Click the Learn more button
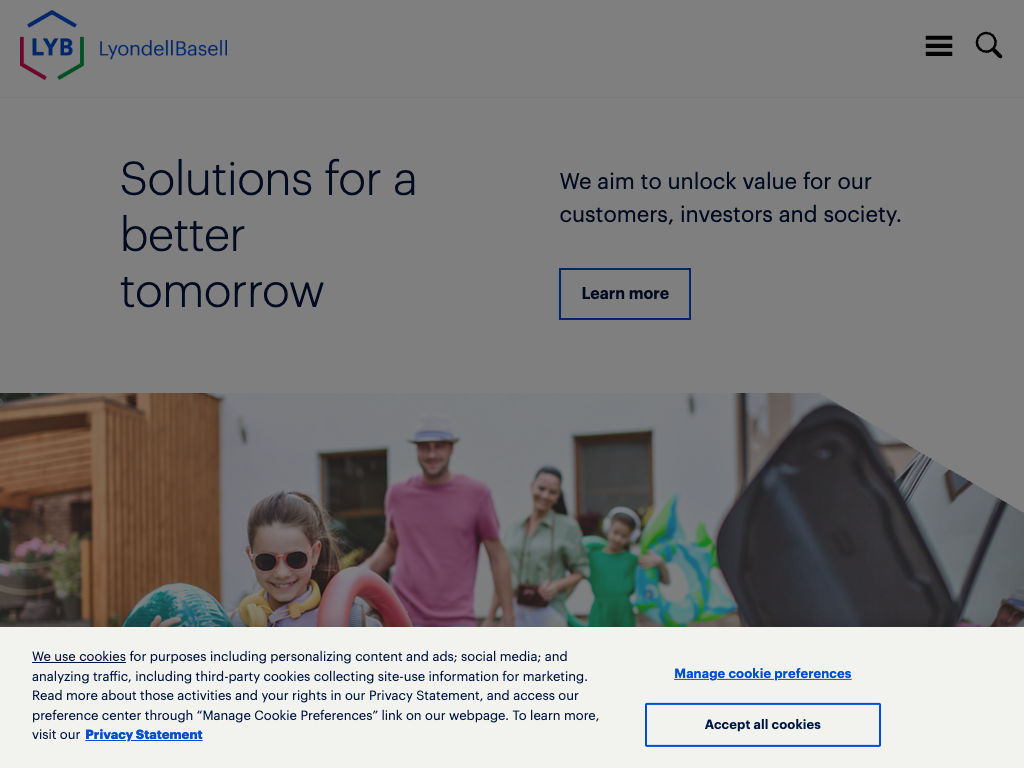 (x=625, y=294)
